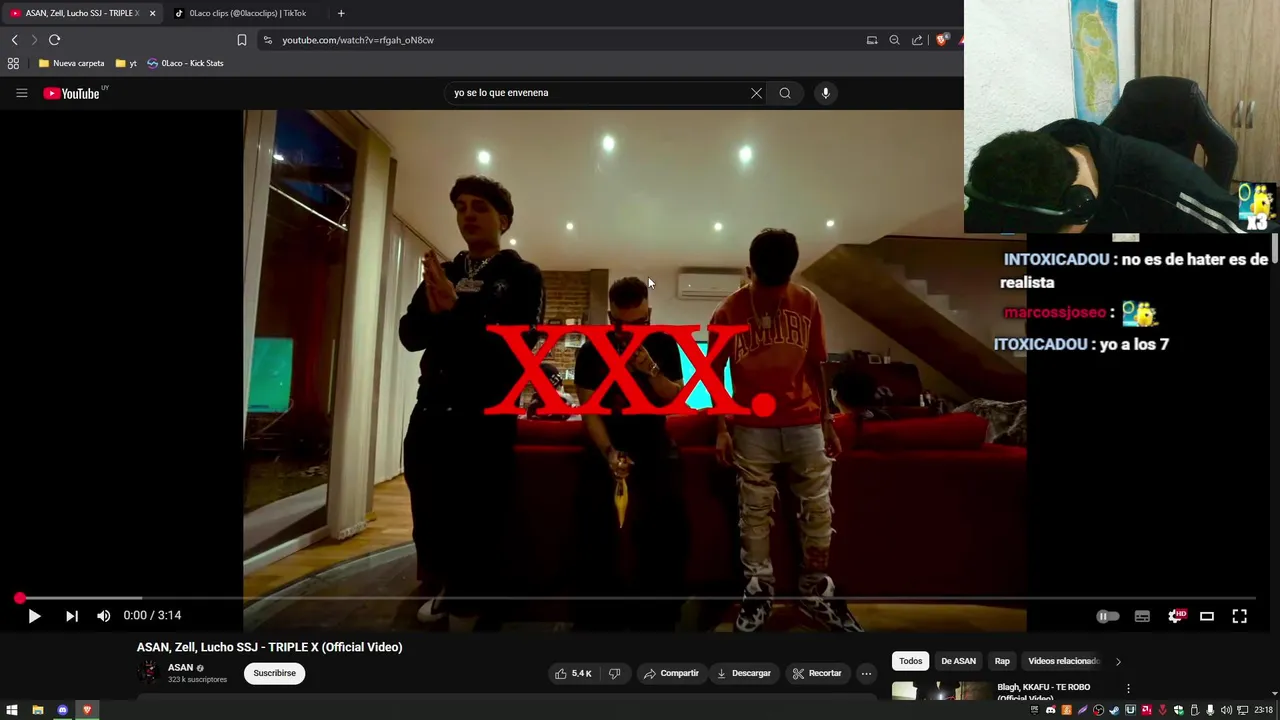Click the red scrubber on the progress bar
This screenshot has width=1280, height=720.
tap(20, 598)
